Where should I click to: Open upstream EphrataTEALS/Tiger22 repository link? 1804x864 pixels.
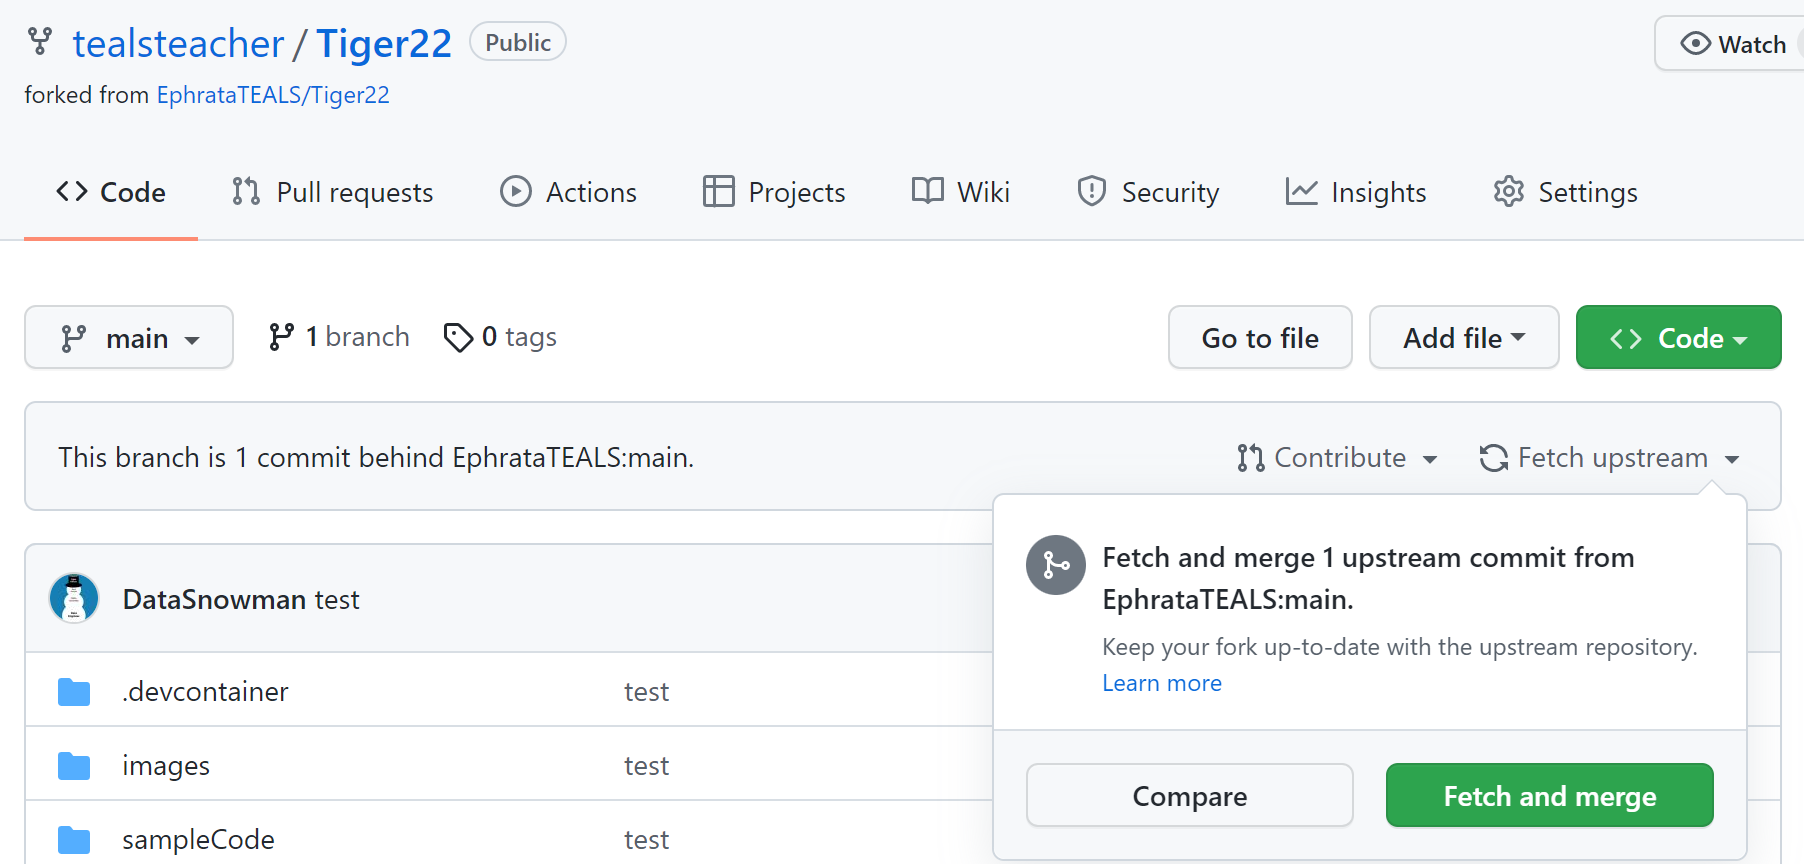click(273, 95)
